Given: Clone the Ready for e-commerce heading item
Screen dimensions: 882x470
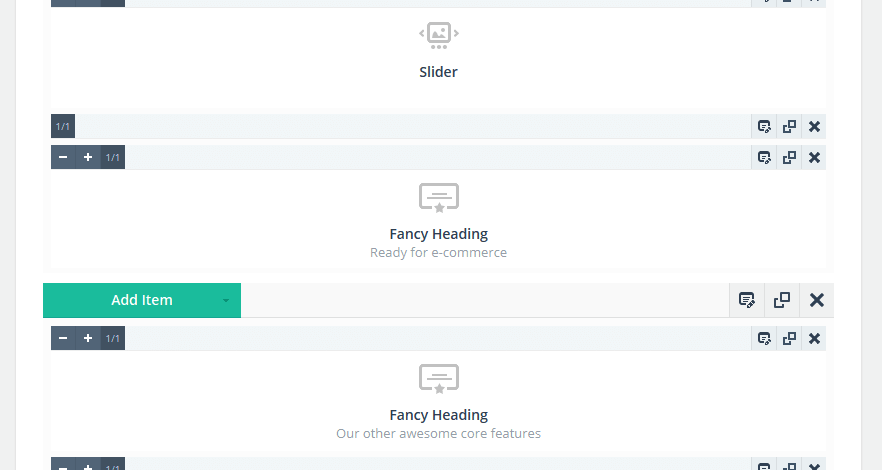Looking at the screenshot, I should click(x=789, y=157).
